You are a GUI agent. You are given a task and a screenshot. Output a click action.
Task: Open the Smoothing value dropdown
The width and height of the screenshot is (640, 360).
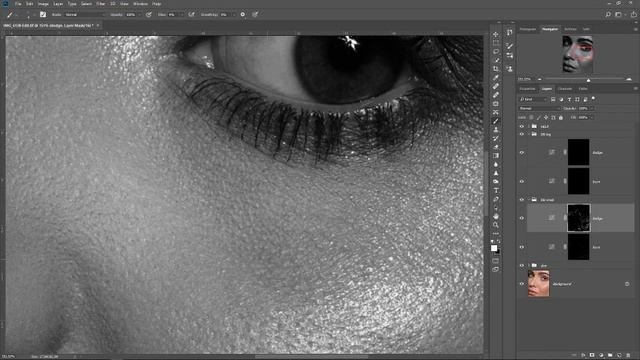233,14
